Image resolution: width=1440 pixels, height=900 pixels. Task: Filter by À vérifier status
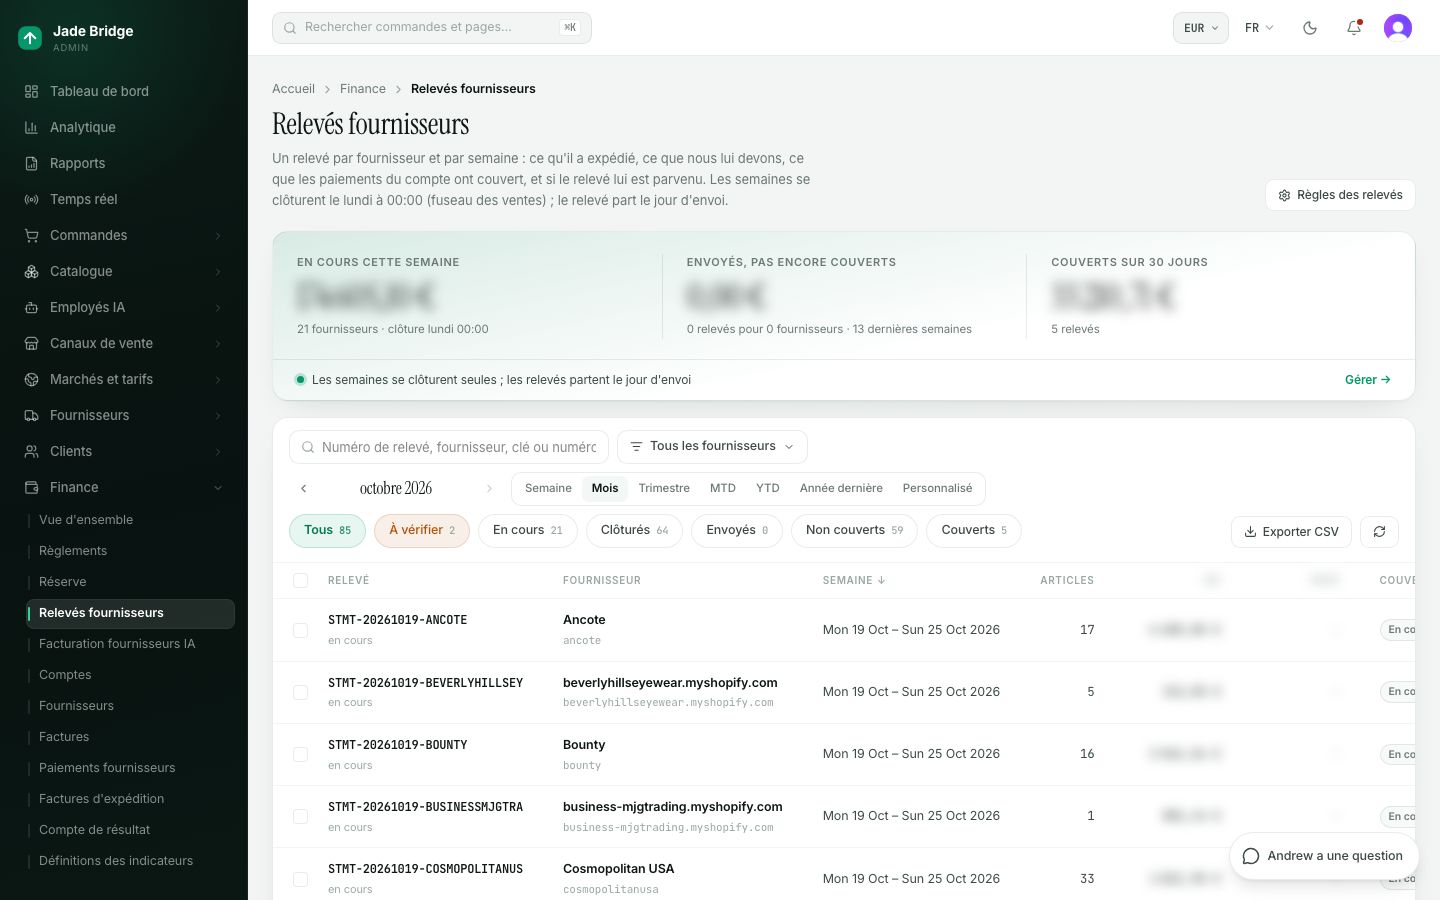(x=422, y=530)
